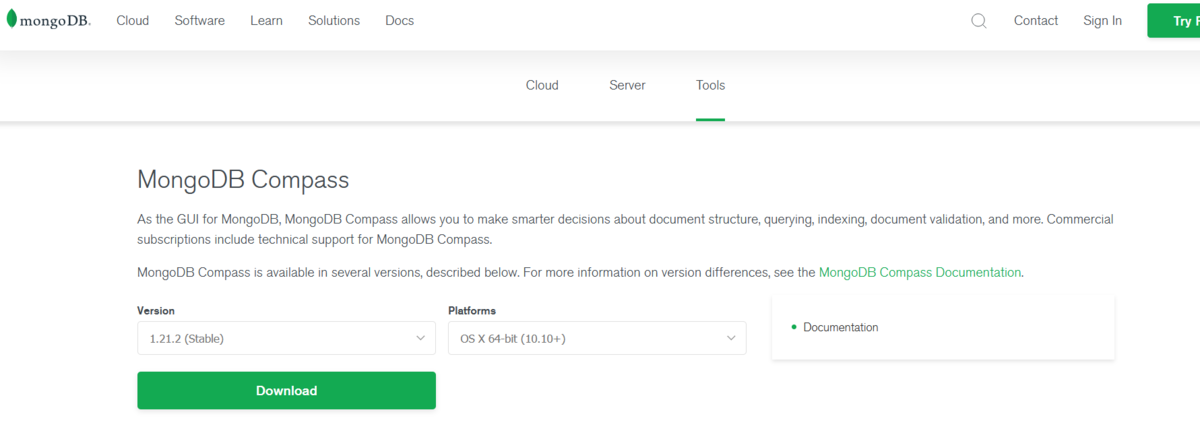Open the Solutions menu
The image size is (1200, 441).
pos(334,20)
